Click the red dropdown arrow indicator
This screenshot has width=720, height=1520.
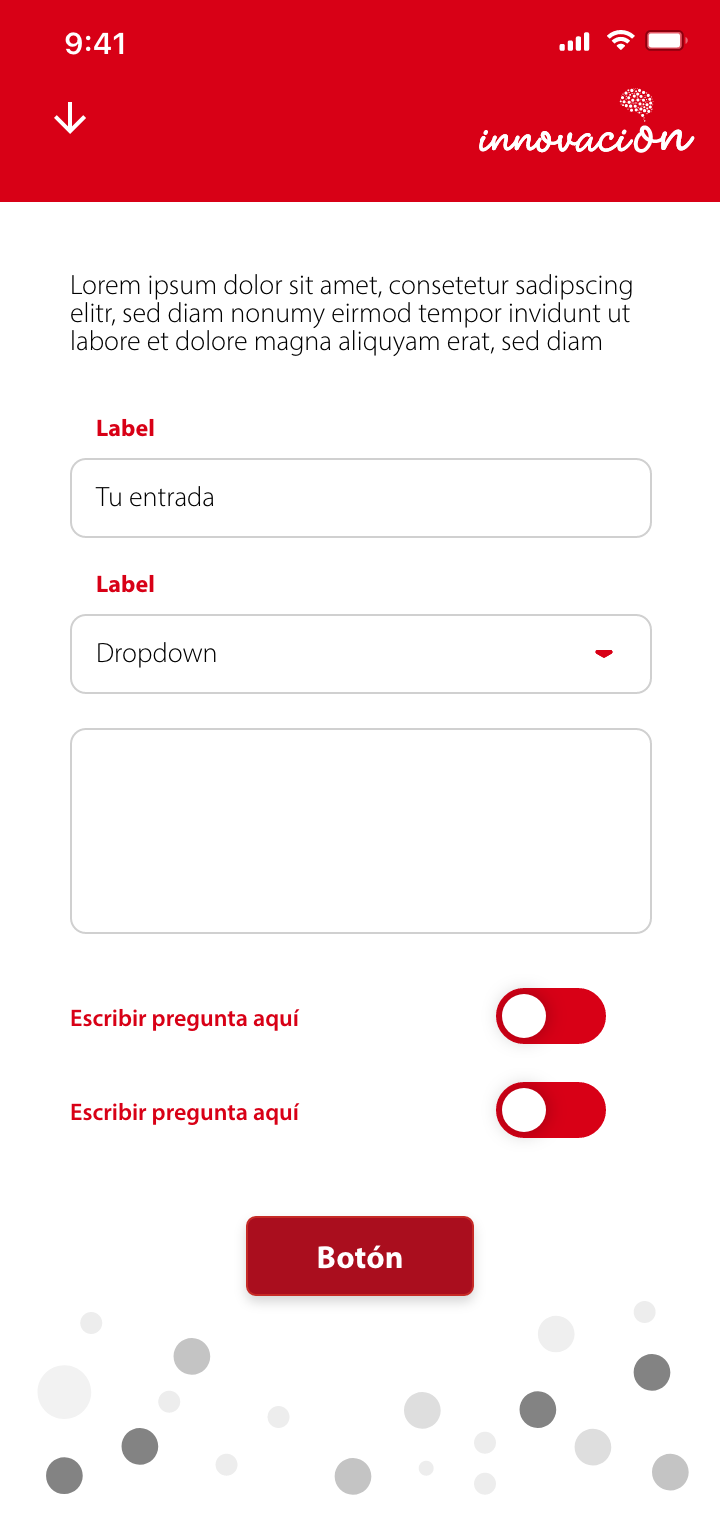tap(603, 654)
